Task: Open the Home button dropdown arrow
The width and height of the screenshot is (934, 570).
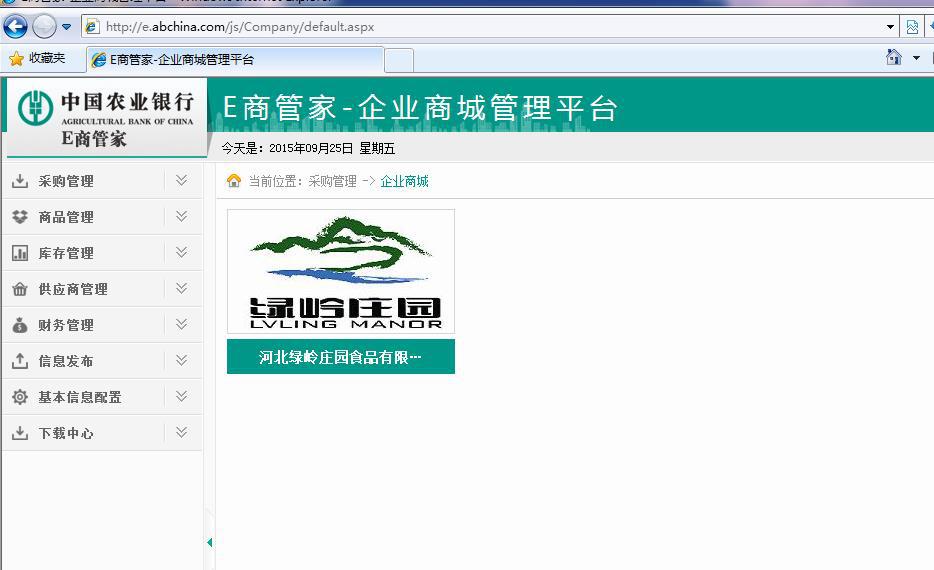Action: tap(916, 58)
